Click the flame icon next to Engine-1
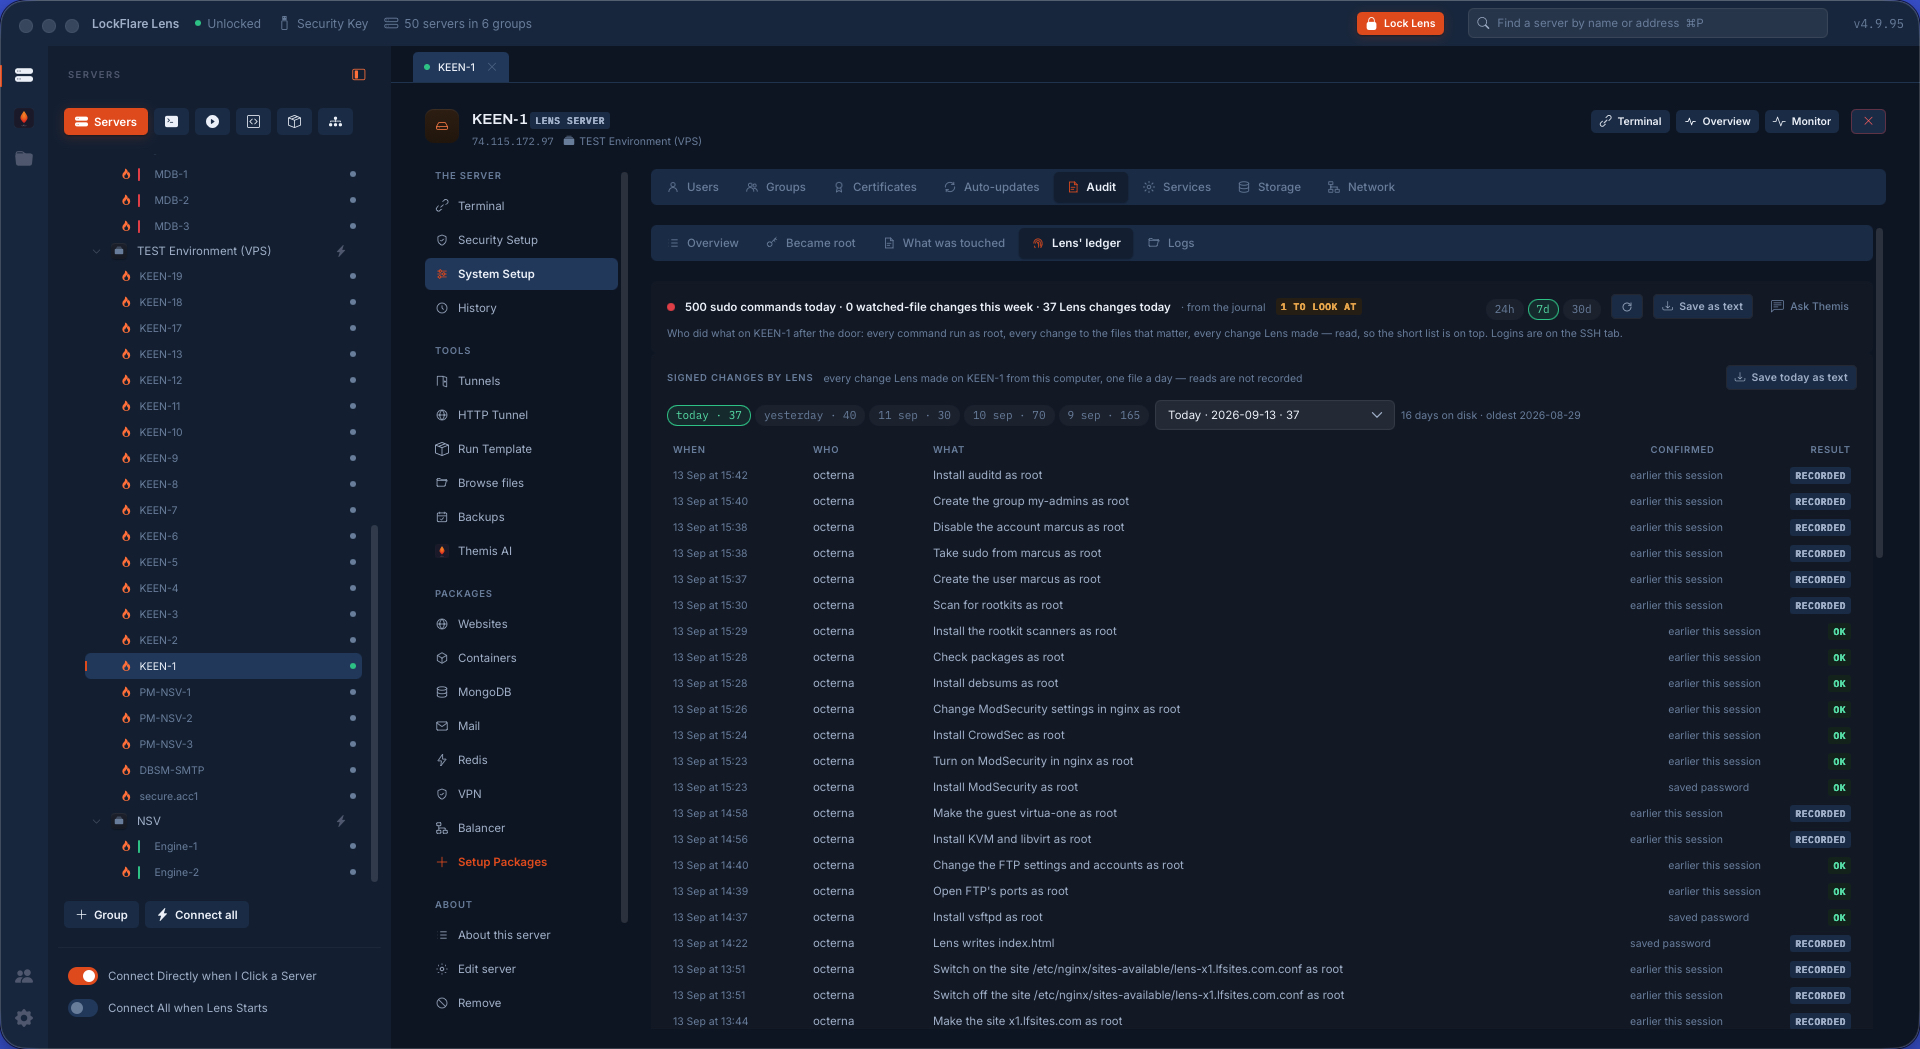Image resolution: width=1920 pixels, height=1049 pixels. [x=126, y=846]
